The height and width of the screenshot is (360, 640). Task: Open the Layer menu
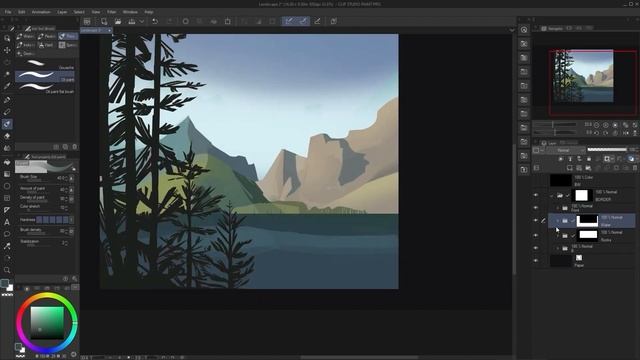click(62, 12)
